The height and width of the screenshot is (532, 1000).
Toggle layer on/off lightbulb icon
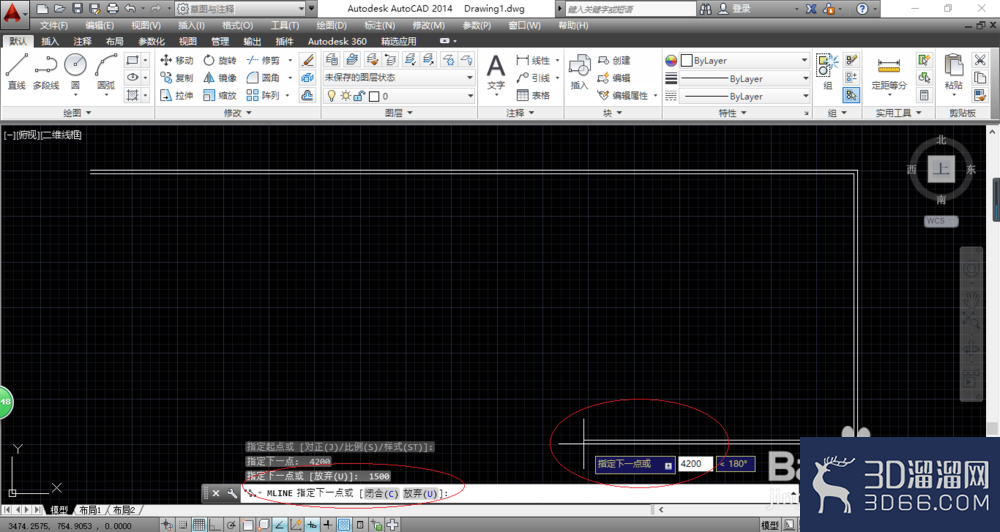tap(331, 96)
